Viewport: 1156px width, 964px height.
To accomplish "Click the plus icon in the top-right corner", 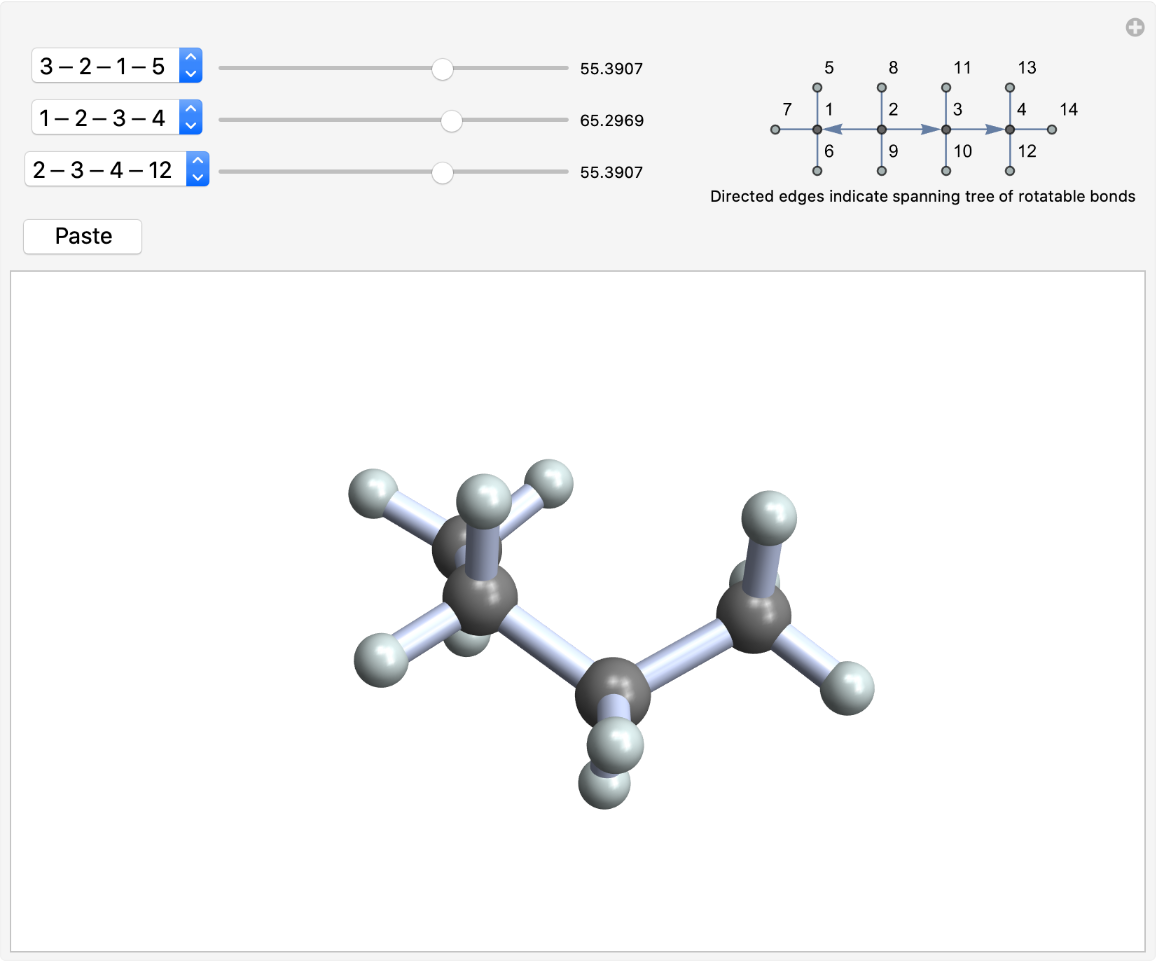I will 1135,28.
